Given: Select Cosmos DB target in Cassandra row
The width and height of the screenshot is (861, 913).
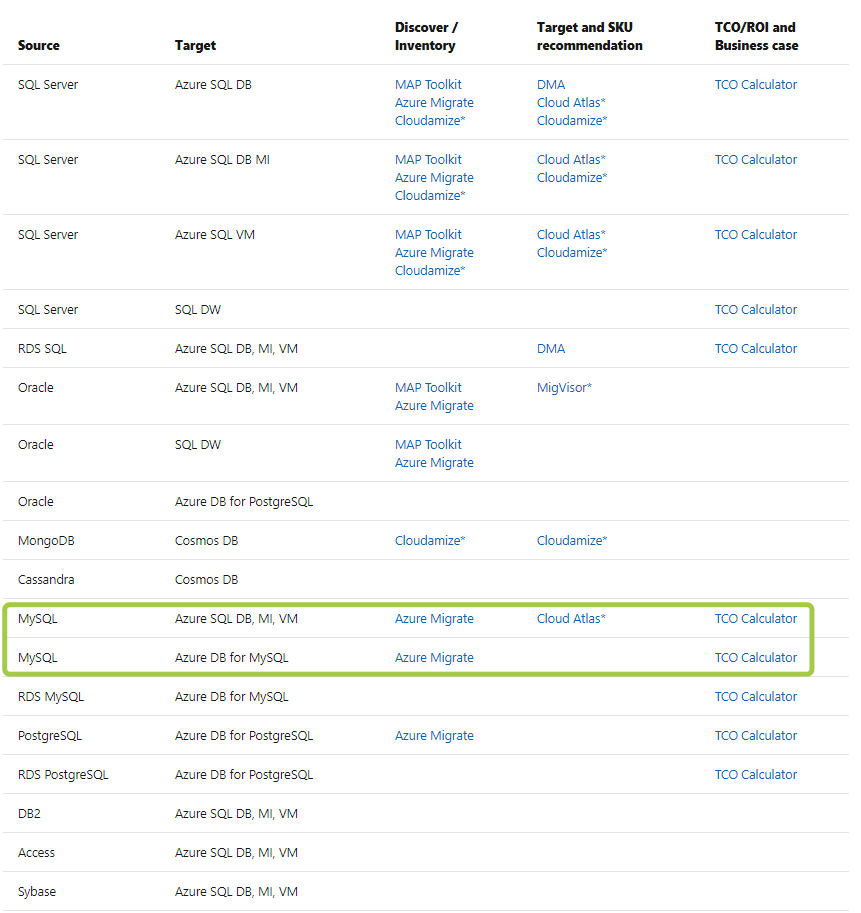Looking at the screenshot, I should click(206, 580).
